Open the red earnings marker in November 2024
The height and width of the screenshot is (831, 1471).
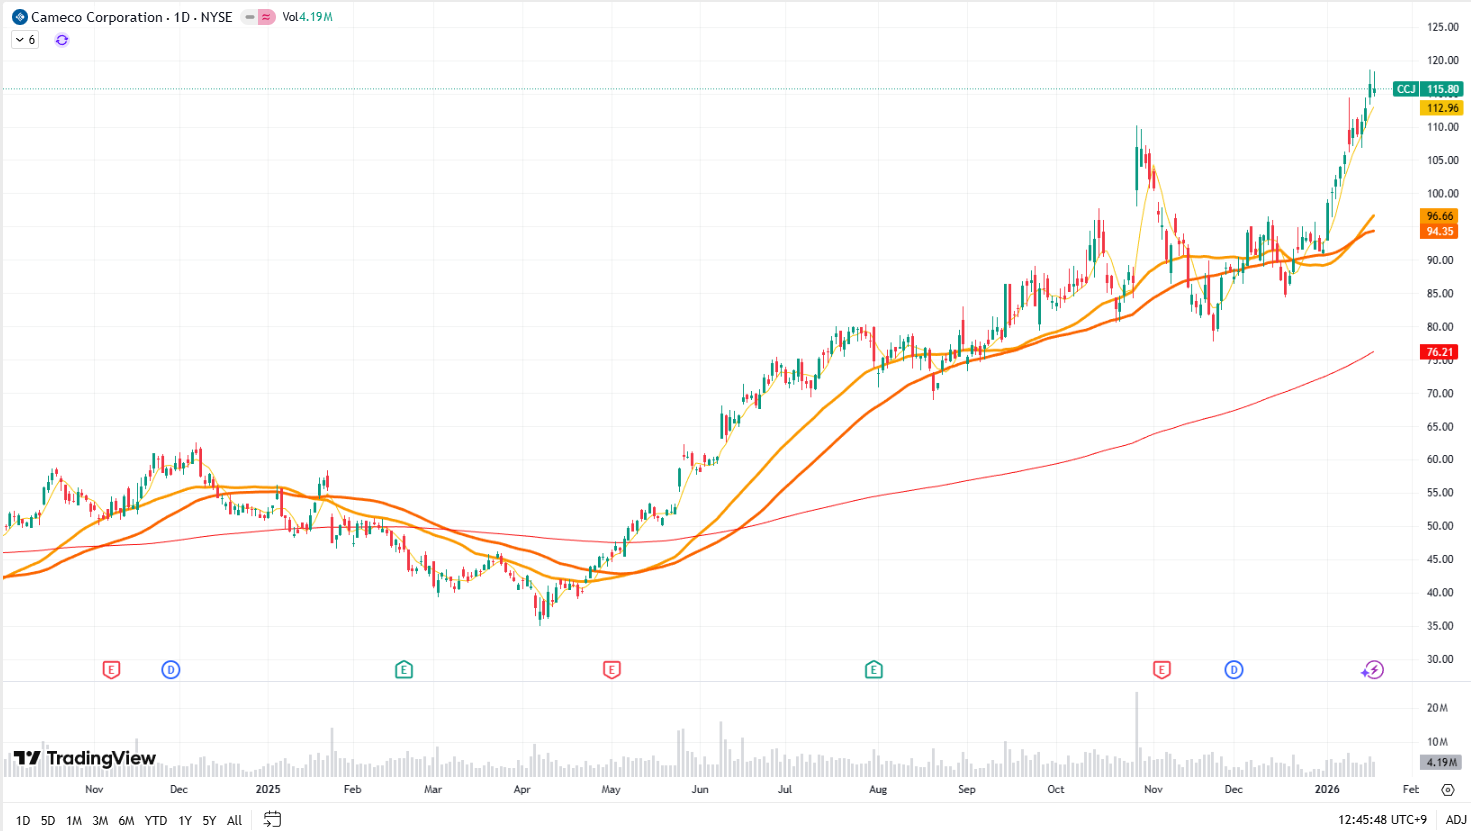111,670
